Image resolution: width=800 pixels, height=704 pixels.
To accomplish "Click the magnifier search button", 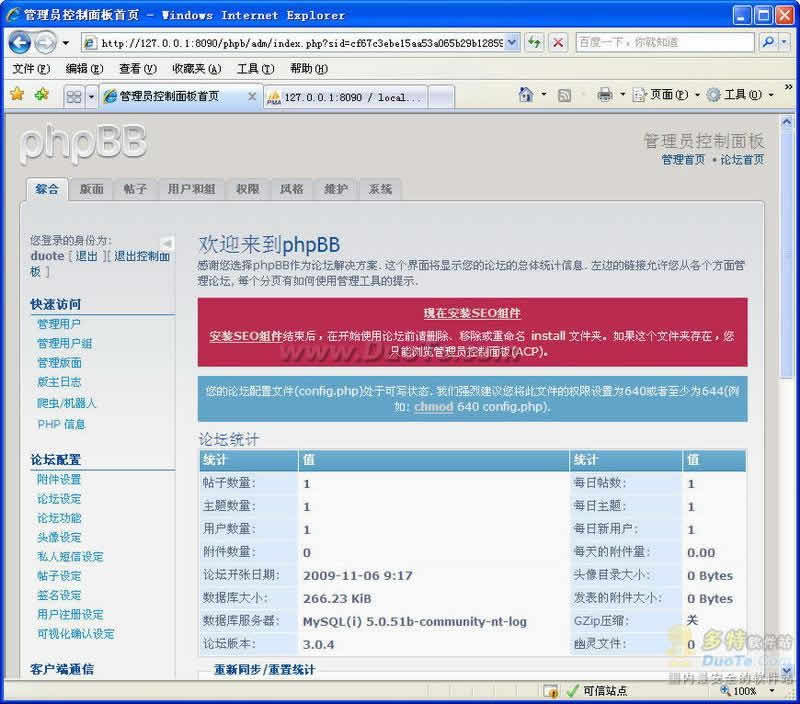I will 767,43.
